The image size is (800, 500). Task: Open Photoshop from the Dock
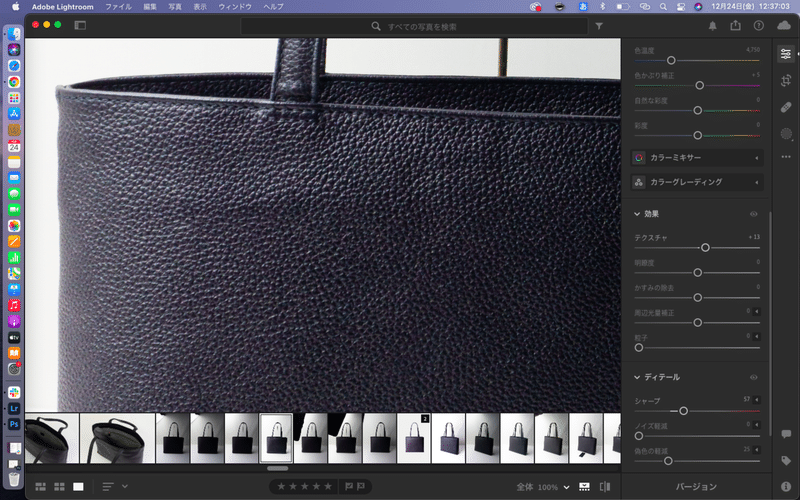pos(14,424)
